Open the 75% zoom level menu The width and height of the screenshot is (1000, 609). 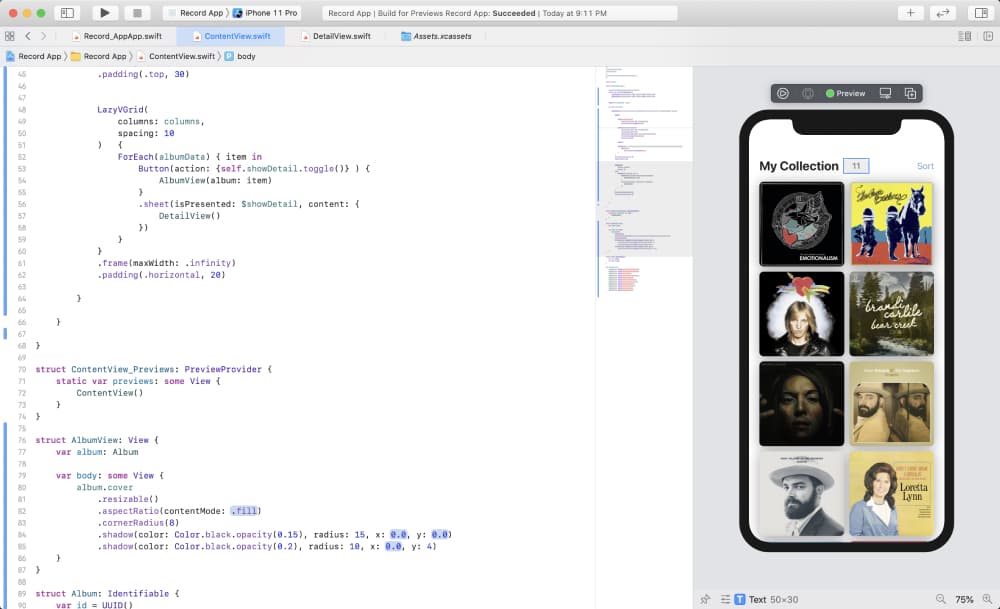click(964, 599)
